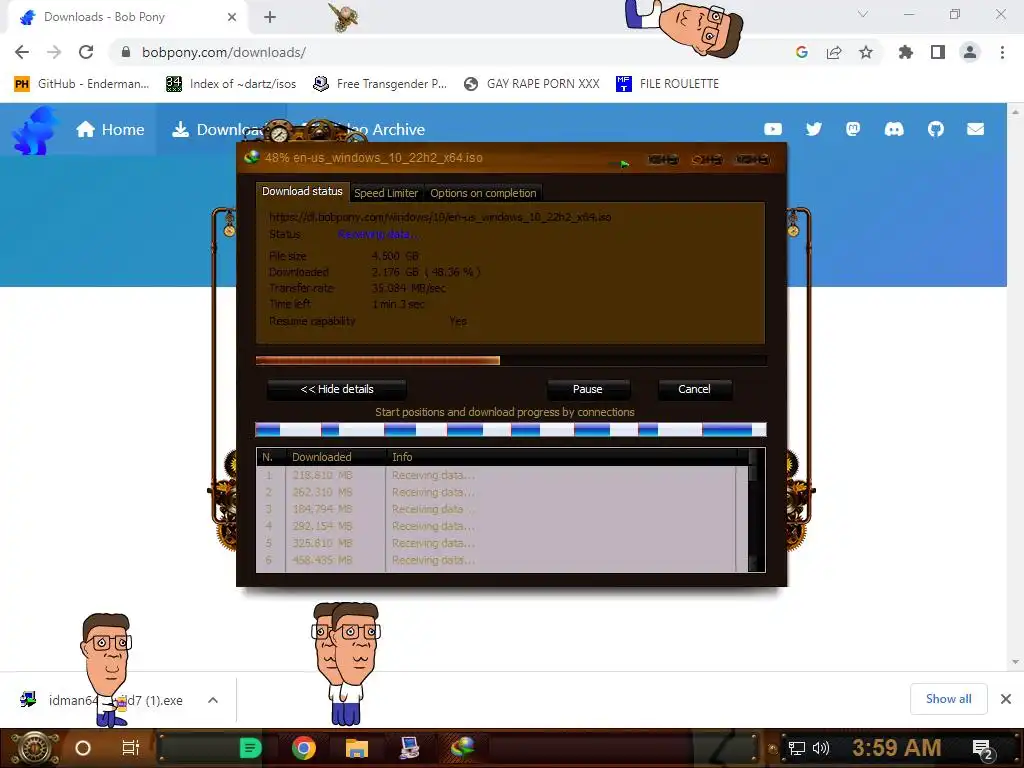Open the network icon in system tray
Image resolution: width=1024 pixels, height=768 pixels.
point(797,748)
